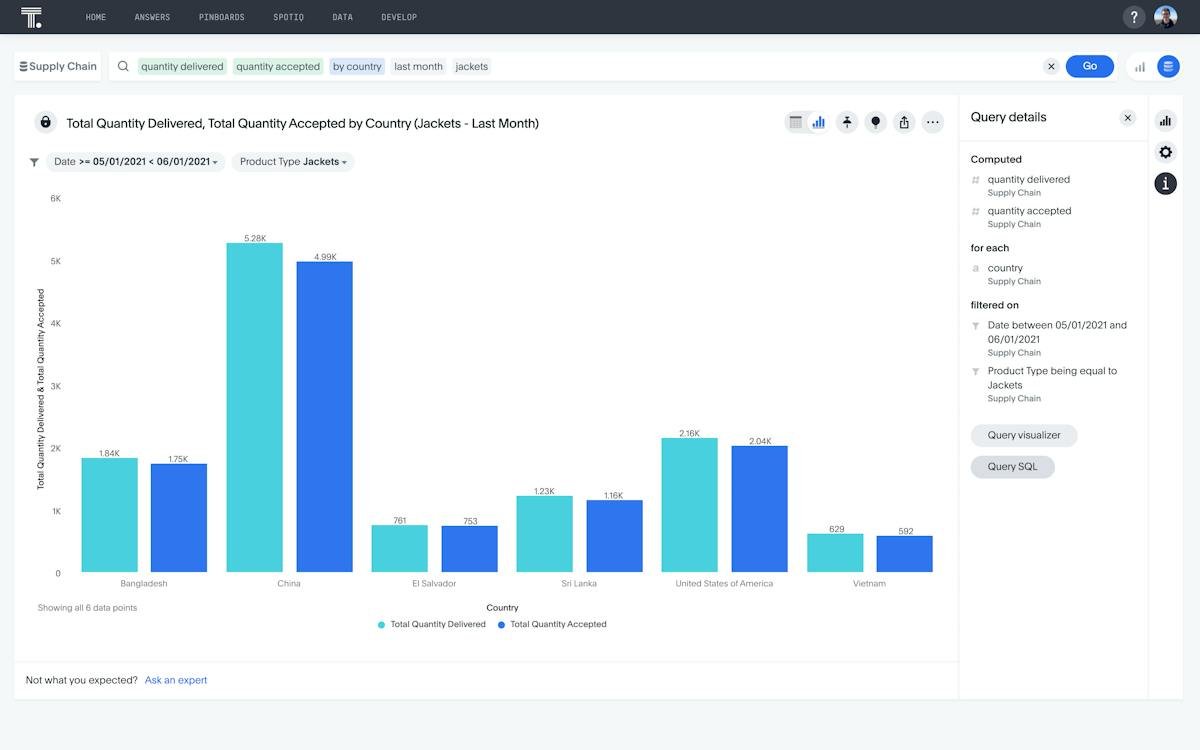Open the user profile avatar
The height and width of the screenshot is (750, 1200).
coord(1165,17)
